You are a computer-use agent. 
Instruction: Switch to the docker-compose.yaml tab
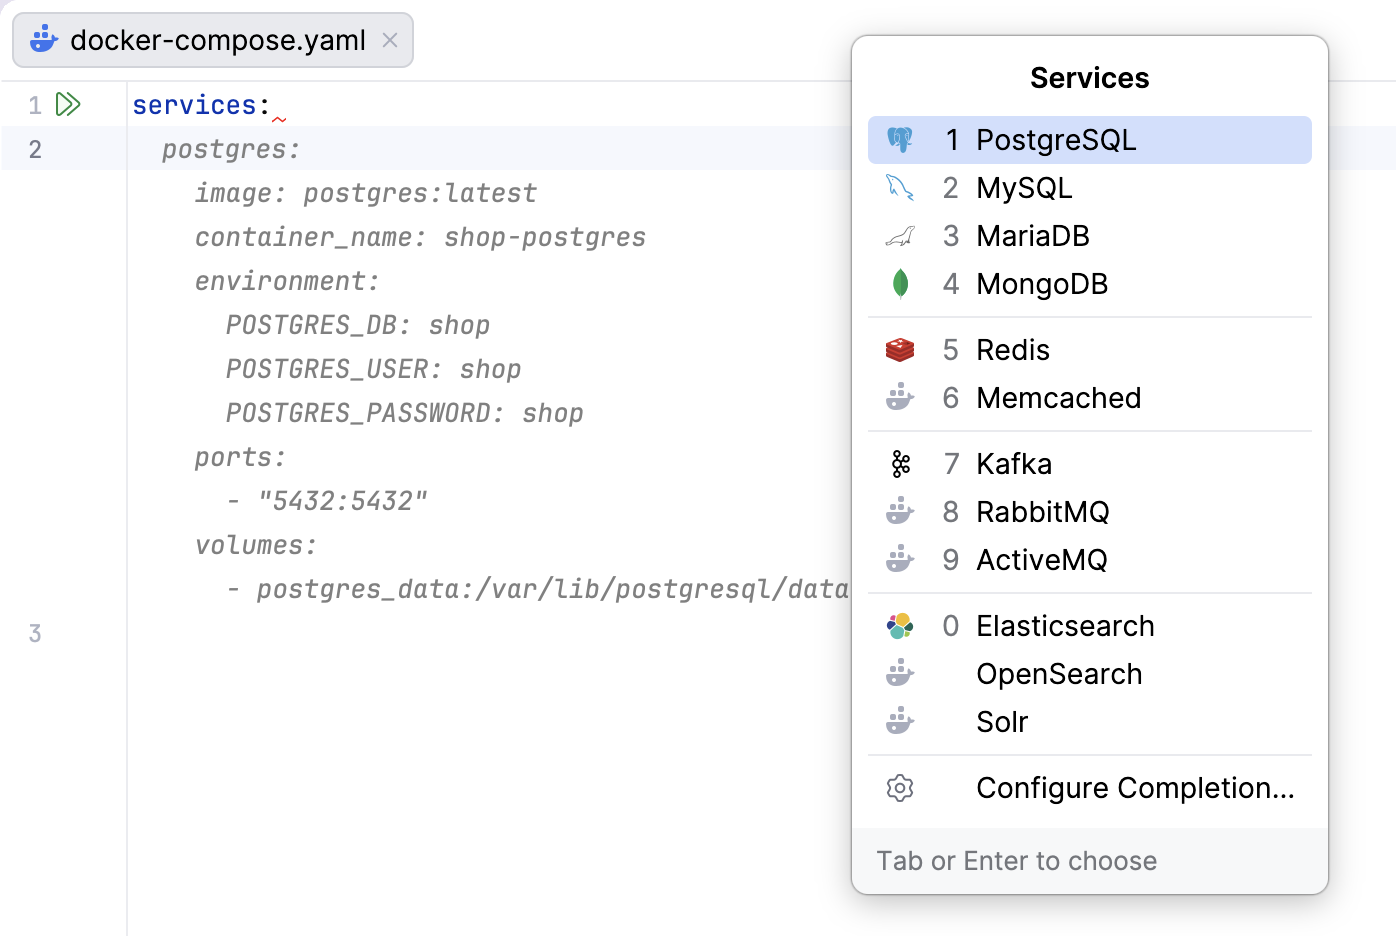[x=213, y=40]
